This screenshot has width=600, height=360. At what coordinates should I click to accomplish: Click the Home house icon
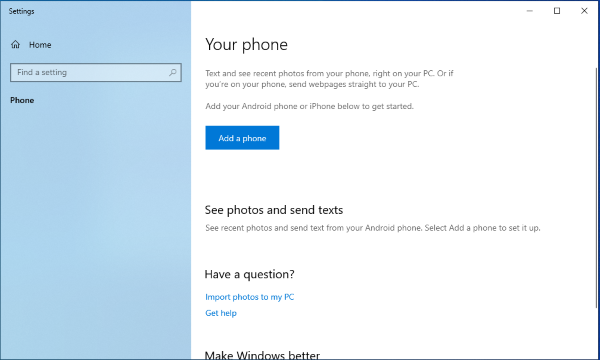[x=15, y=45]
